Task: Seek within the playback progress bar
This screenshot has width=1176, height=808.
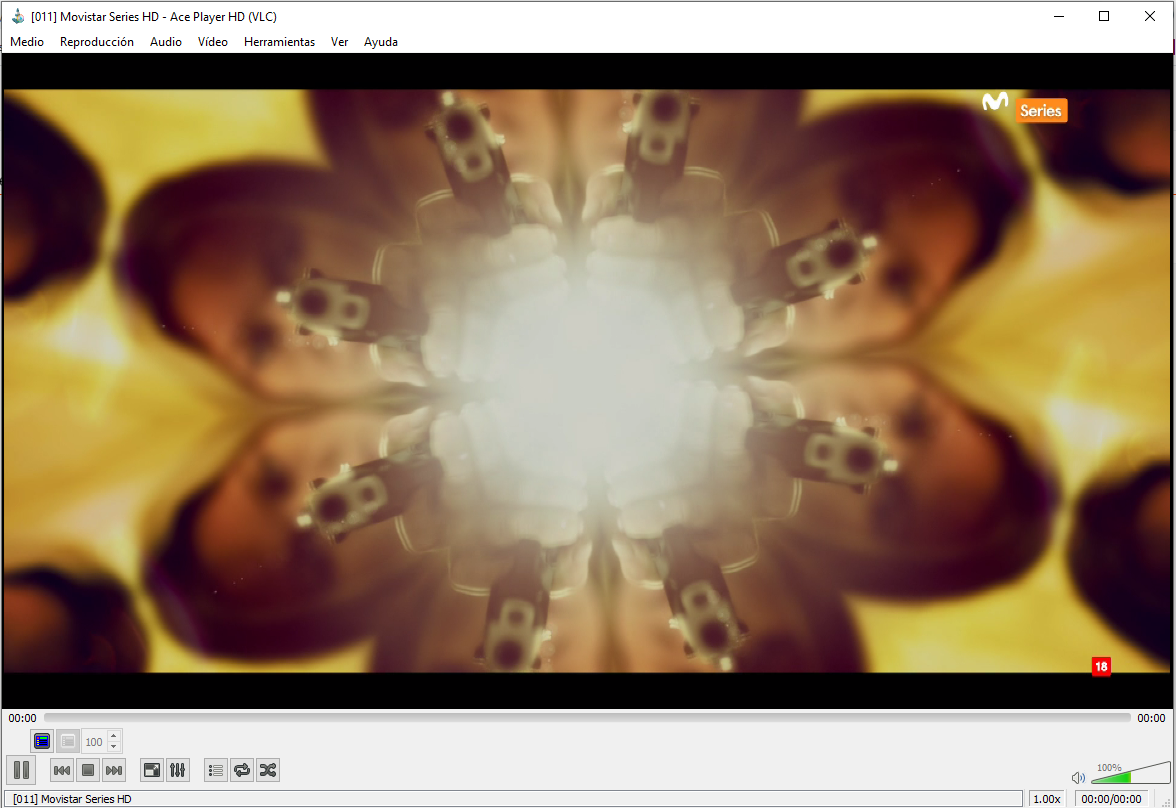Action: coord(587,718)
